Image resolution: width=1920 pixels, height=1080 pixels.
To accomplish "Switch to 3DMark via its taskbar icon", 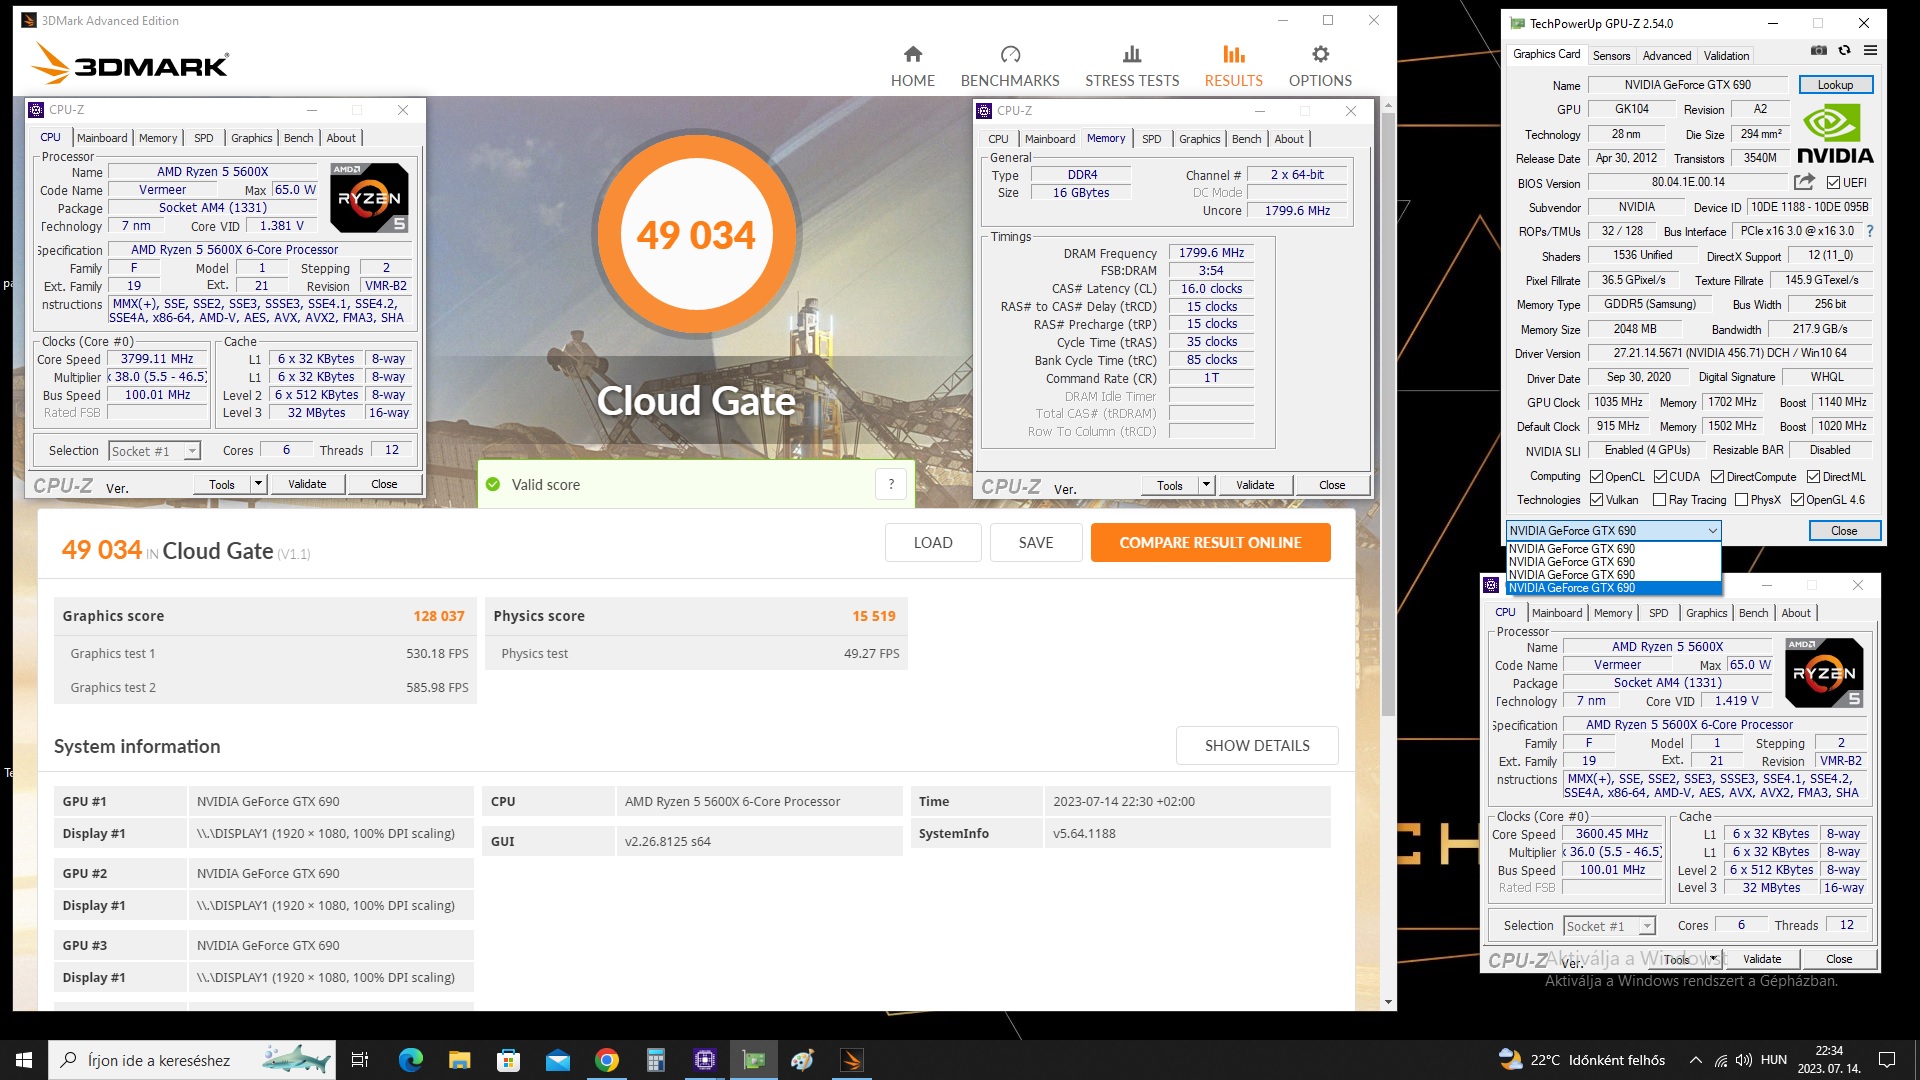I will coord(852,1060).
